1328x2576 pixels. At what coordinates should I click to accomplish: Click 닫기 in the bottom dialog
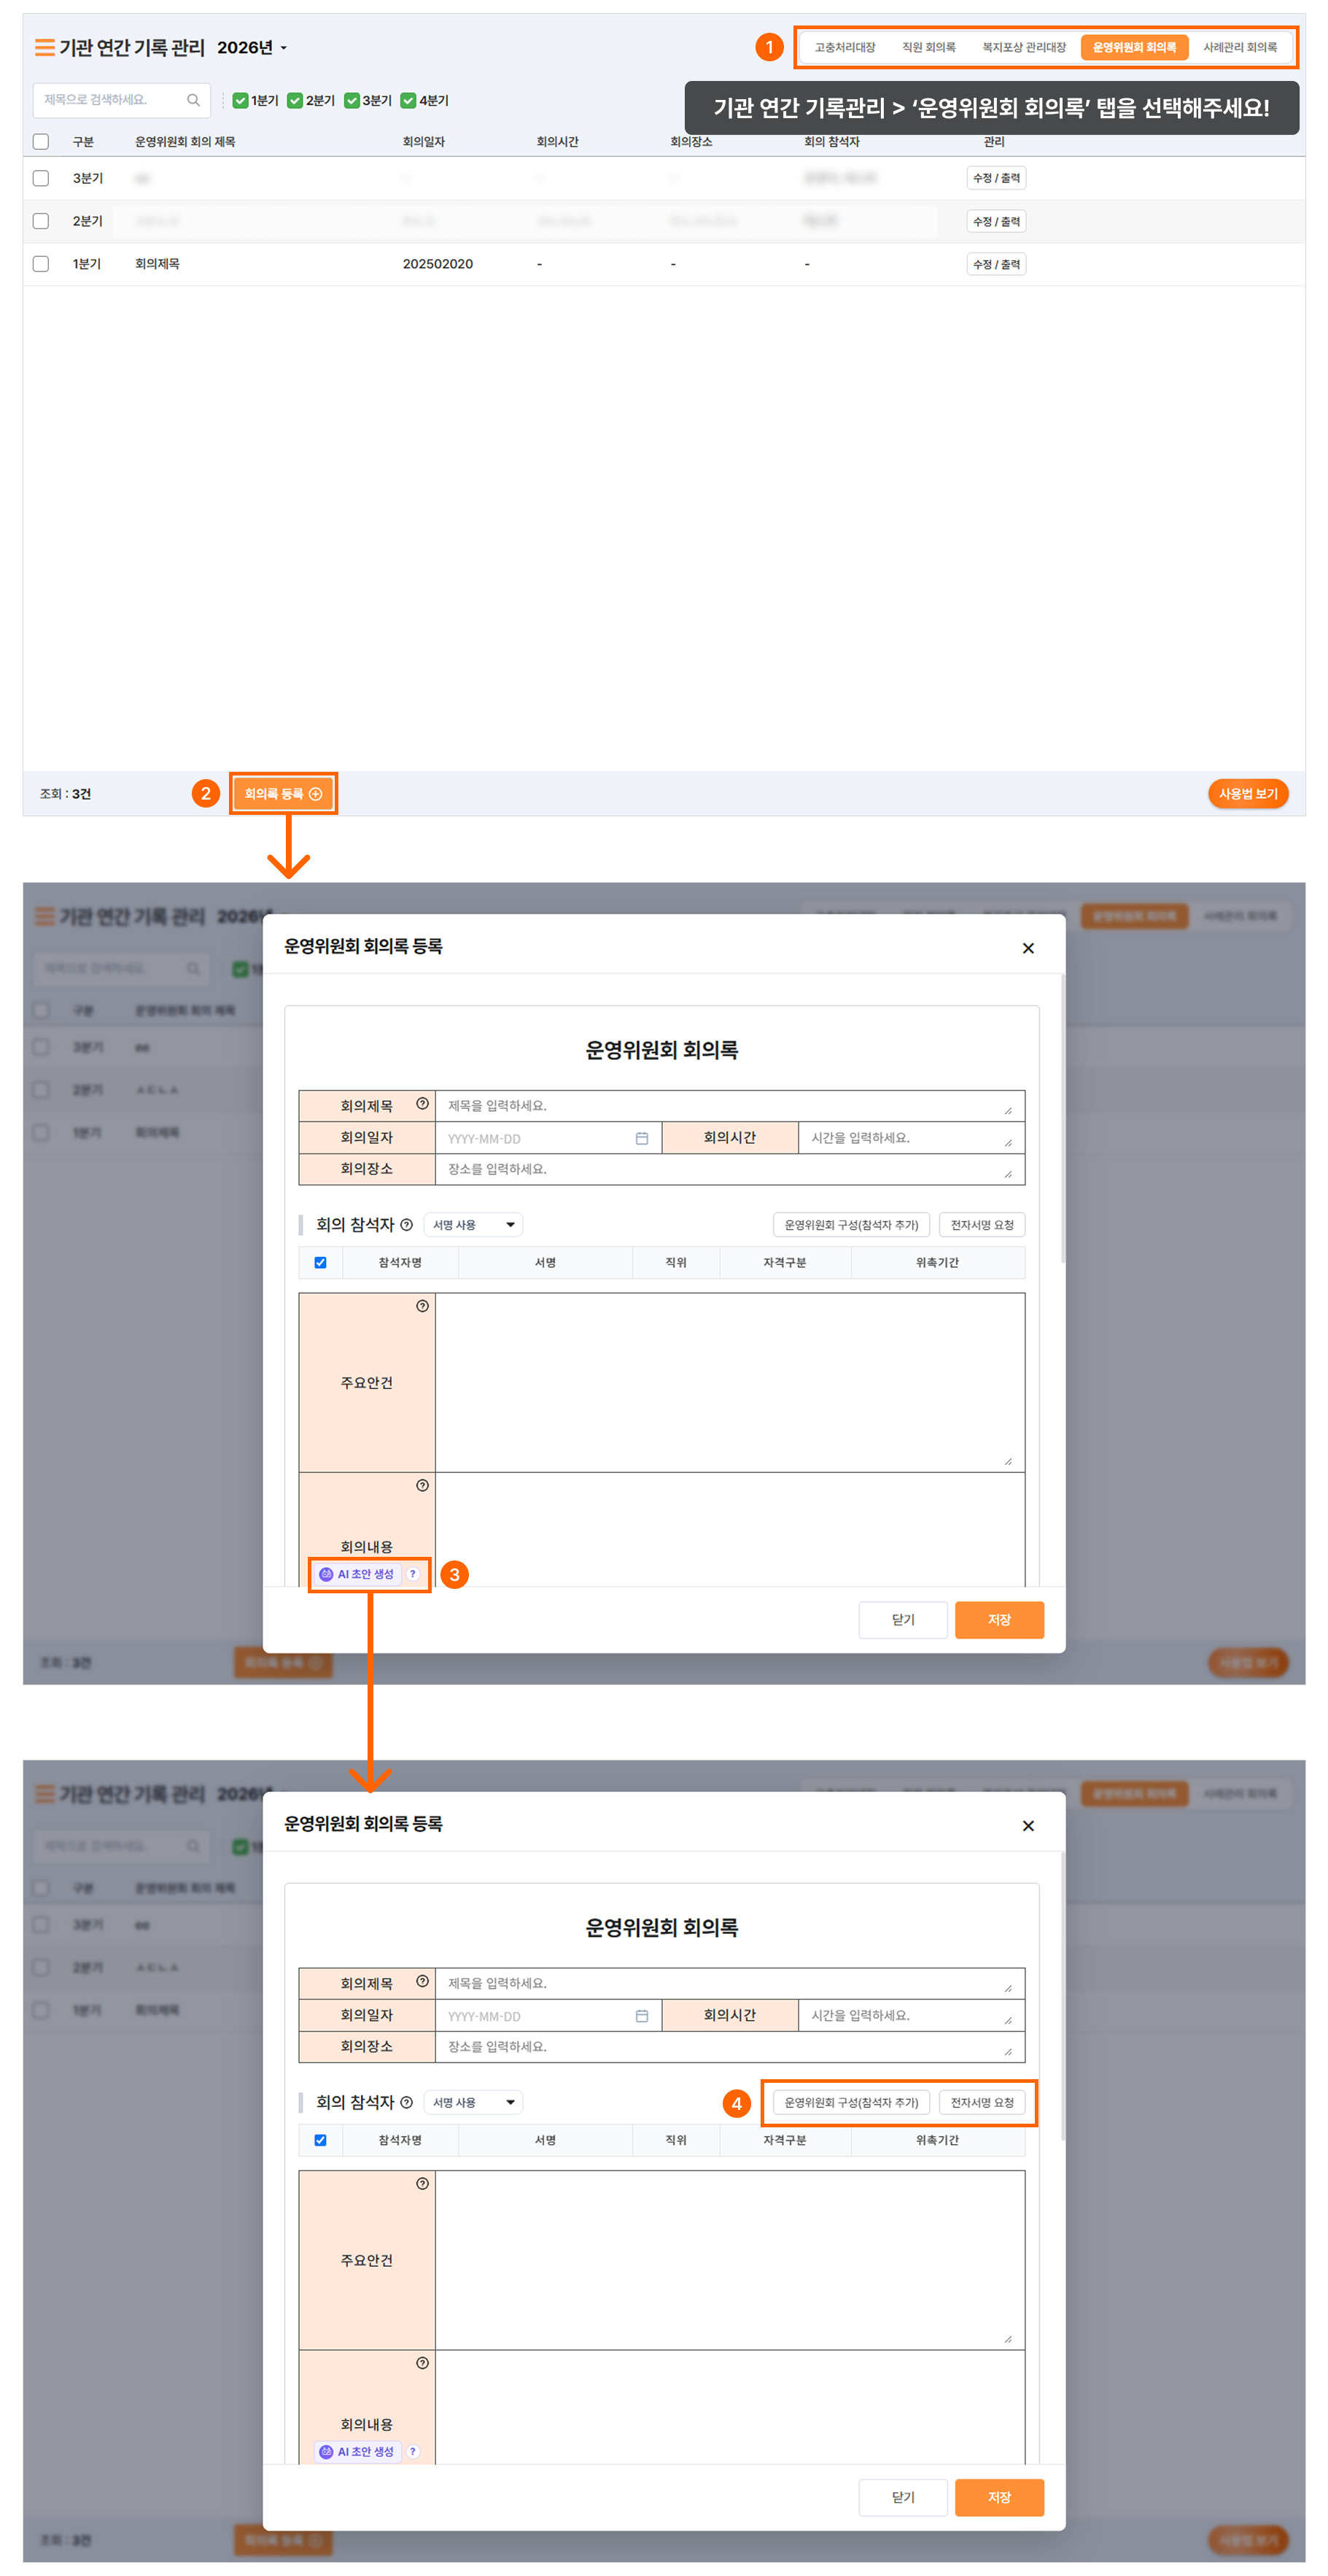tap(903, 2497)
